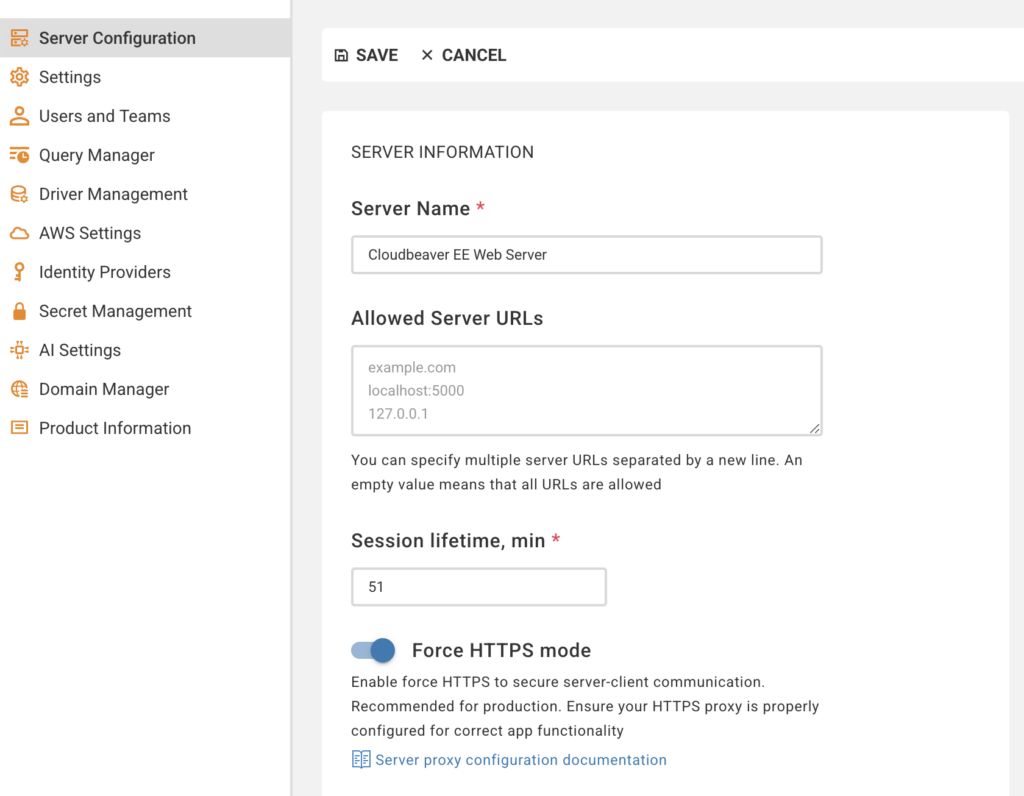Click the Settings gear icon

(x=19, y=77)
